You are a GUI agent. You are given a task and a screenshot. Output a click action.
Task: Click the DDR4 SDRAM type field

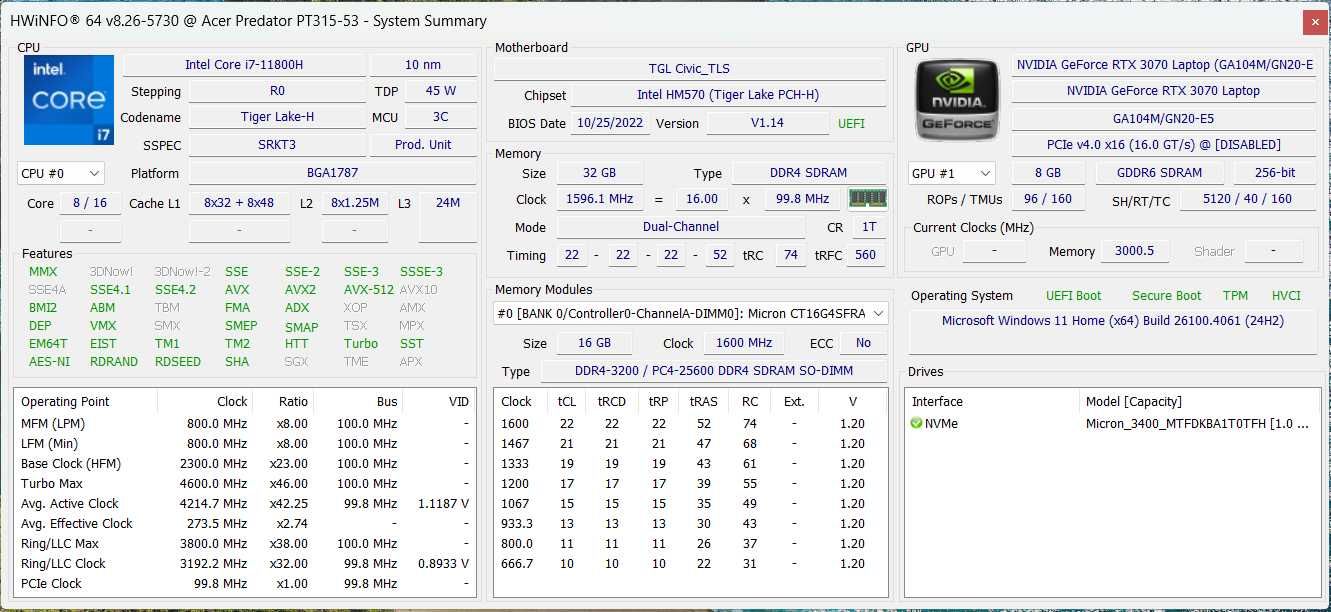(807, 173)
